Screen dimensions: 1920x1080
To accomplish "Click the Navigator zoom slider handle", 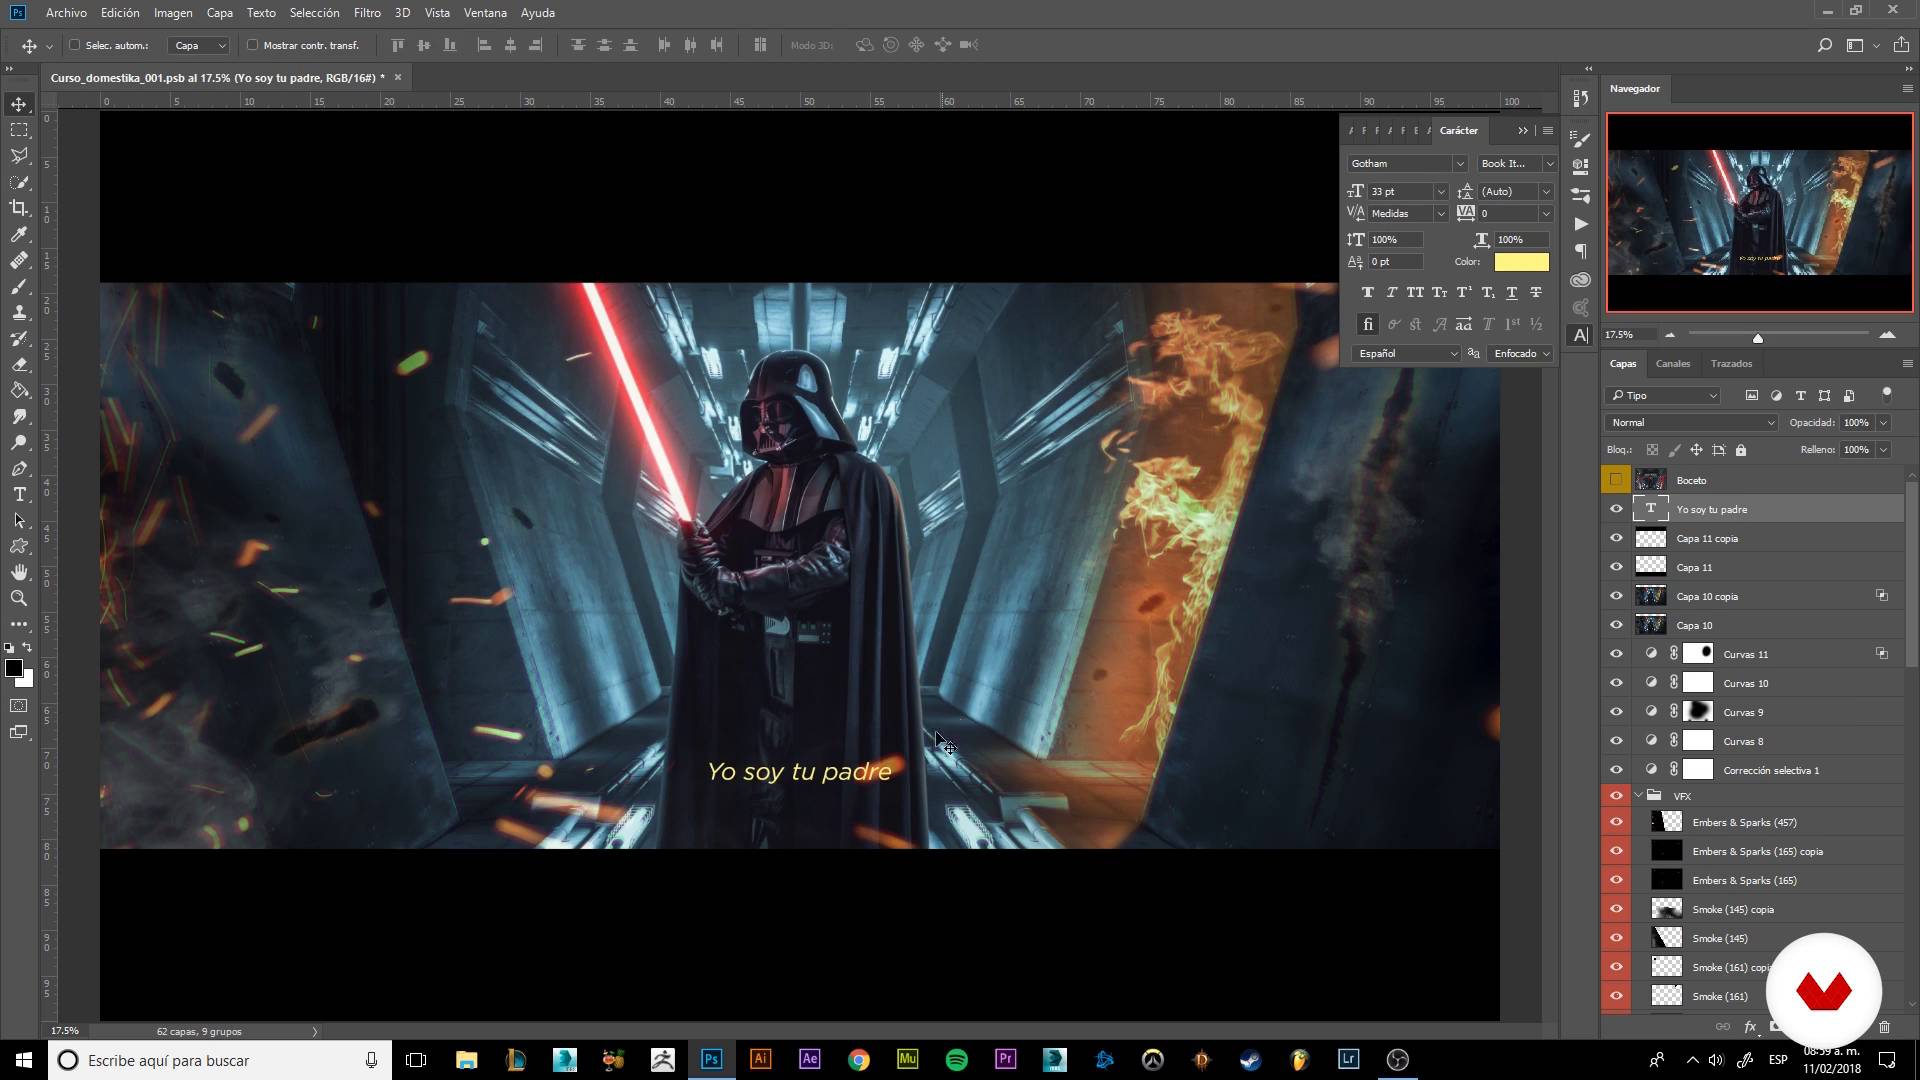I will (x=1758, y=338).
